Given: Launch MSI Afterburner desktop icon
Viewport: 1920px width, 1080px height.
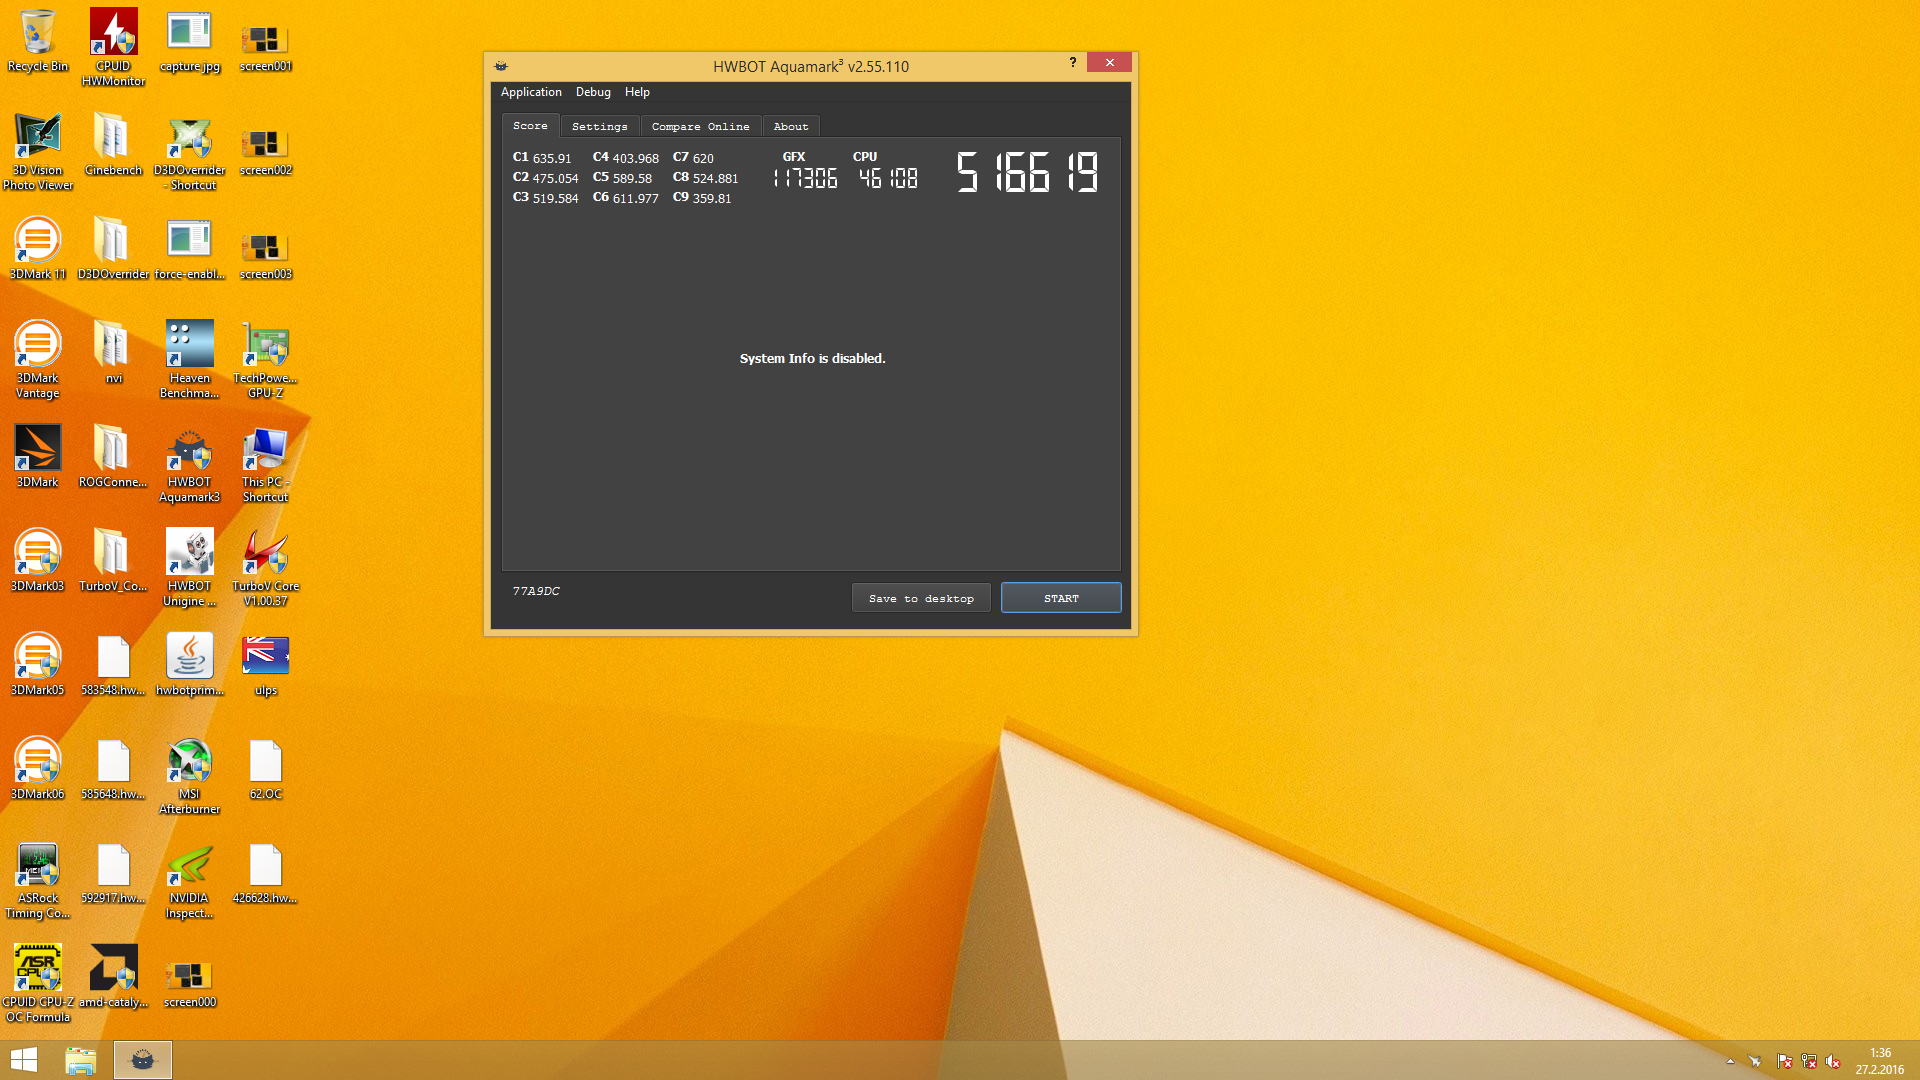Looking at the screenshot, I should click(x=189, y=775).
